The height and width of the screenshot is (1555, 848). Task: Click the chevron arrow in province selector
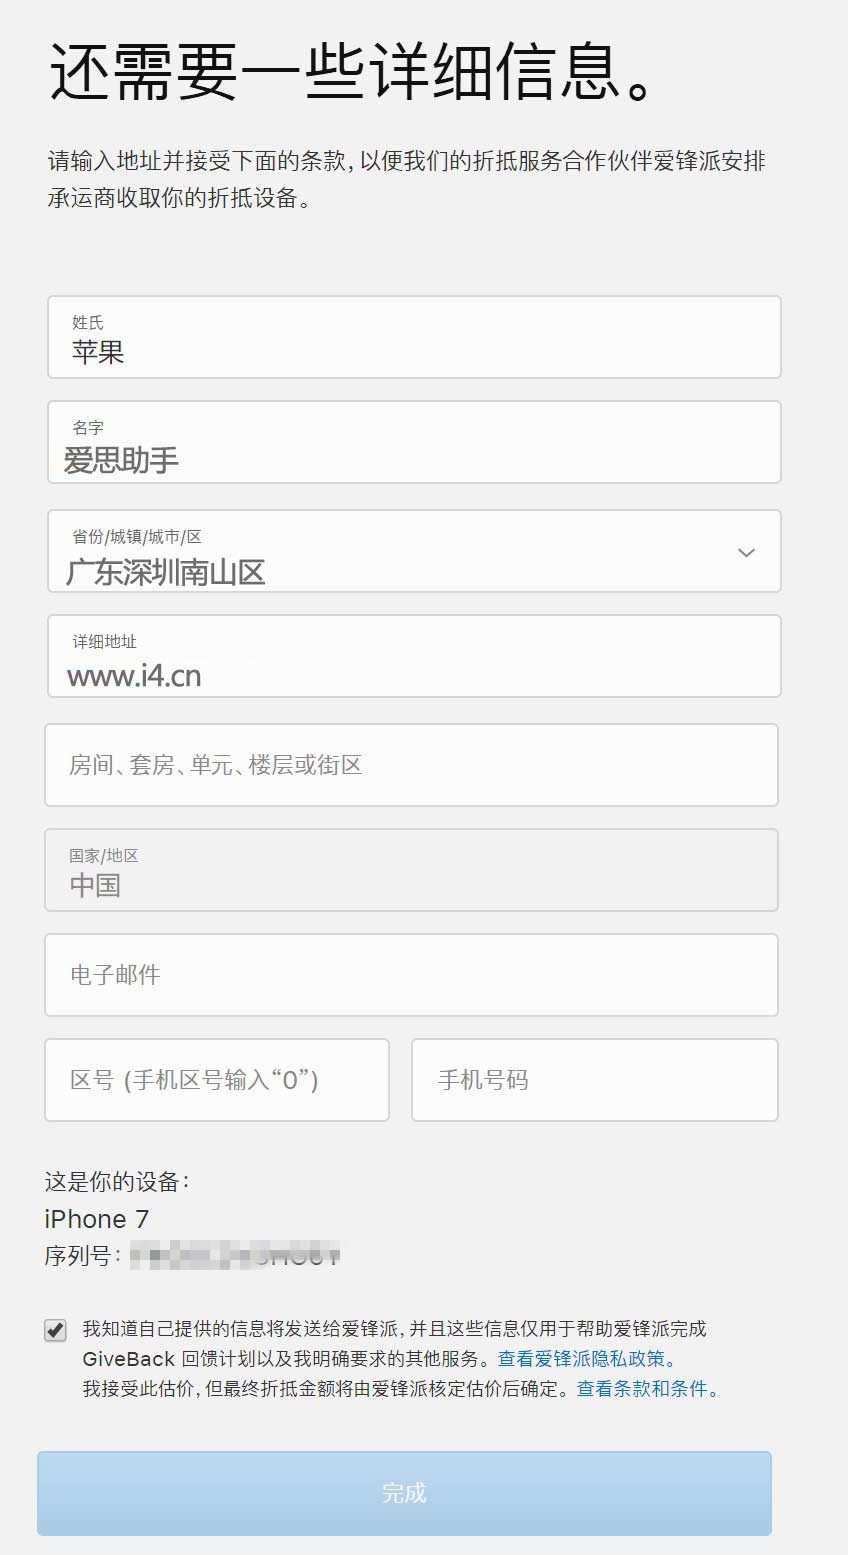(746, 553)
